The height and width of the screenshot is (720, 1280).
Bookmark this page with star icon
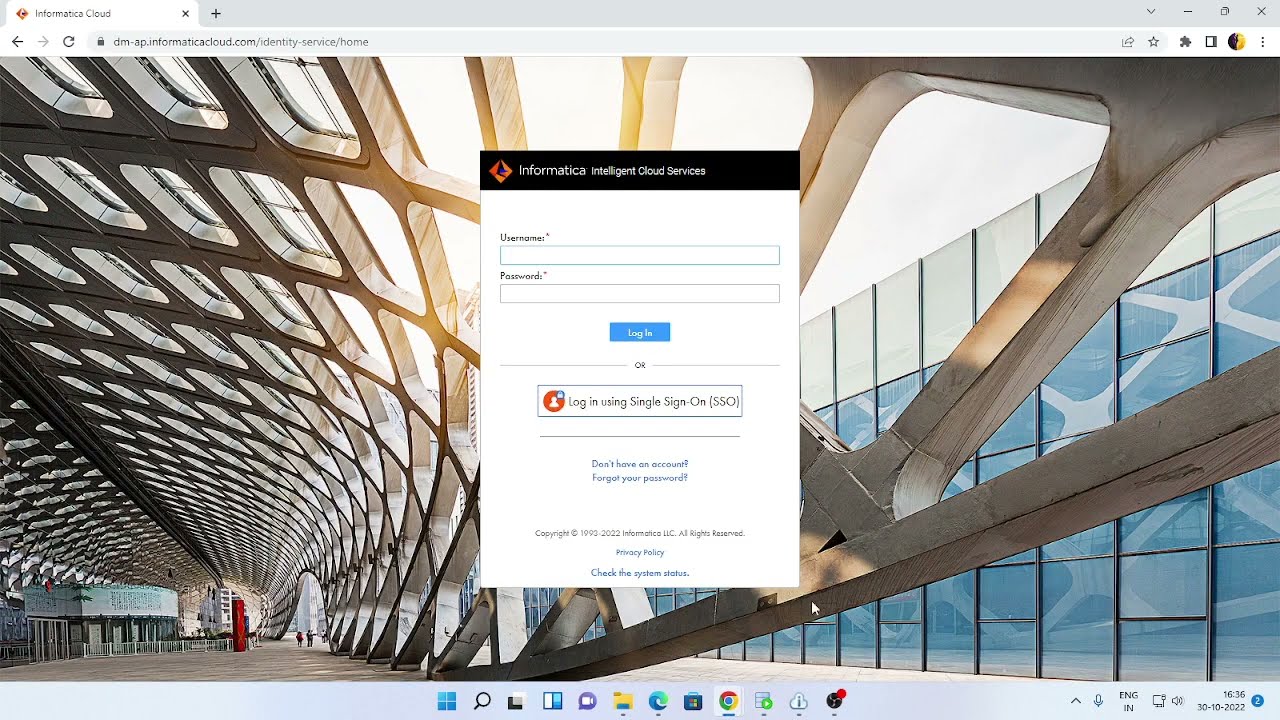1153,42
